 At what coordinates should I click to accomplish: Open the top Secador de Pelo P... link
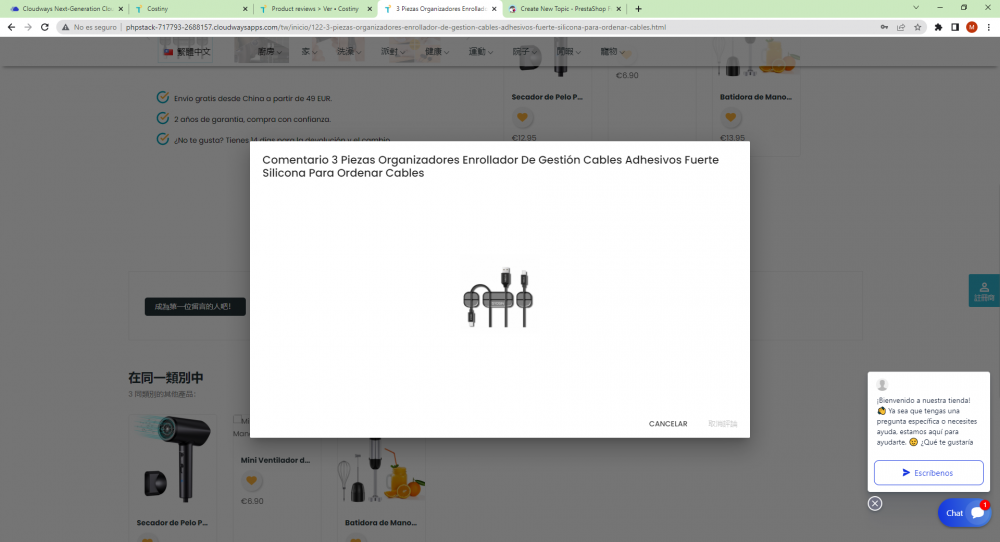(547, 97)
